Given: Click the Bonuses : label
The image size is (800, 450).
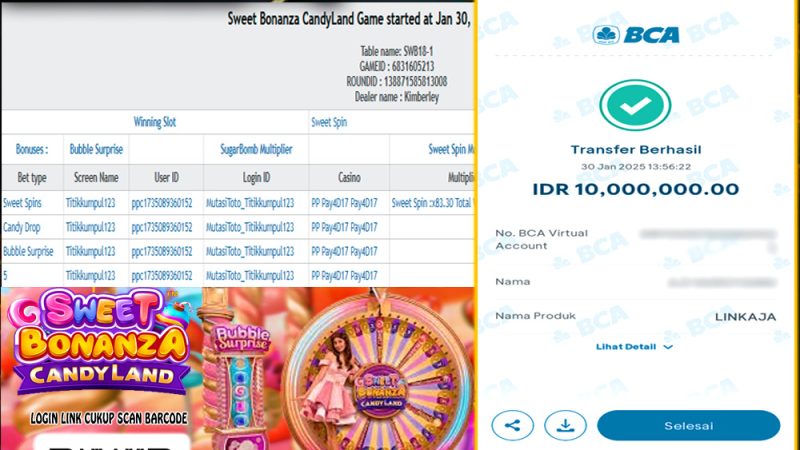Looking at the screenshot, I should tap(32, 149).
